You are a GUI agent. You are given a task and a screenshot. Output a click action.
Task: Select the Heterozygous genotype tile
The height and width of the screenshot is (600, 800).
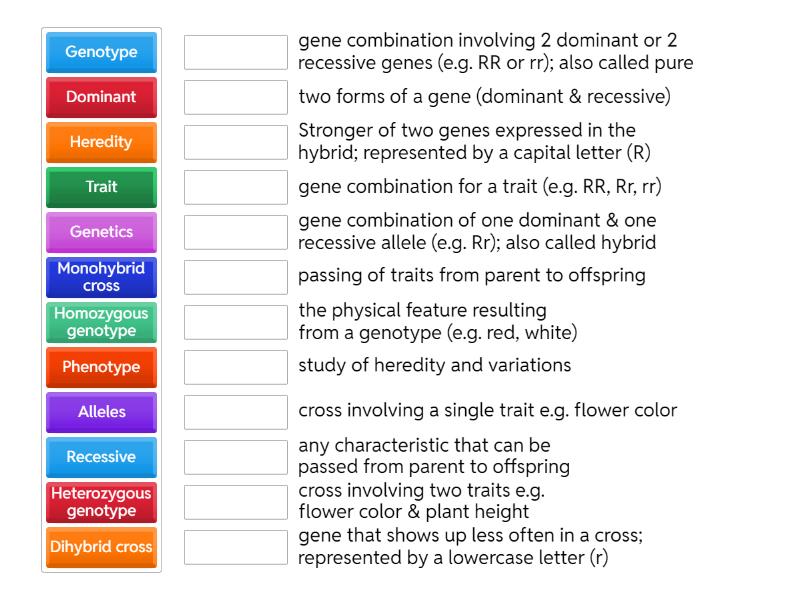click(100, 502)
